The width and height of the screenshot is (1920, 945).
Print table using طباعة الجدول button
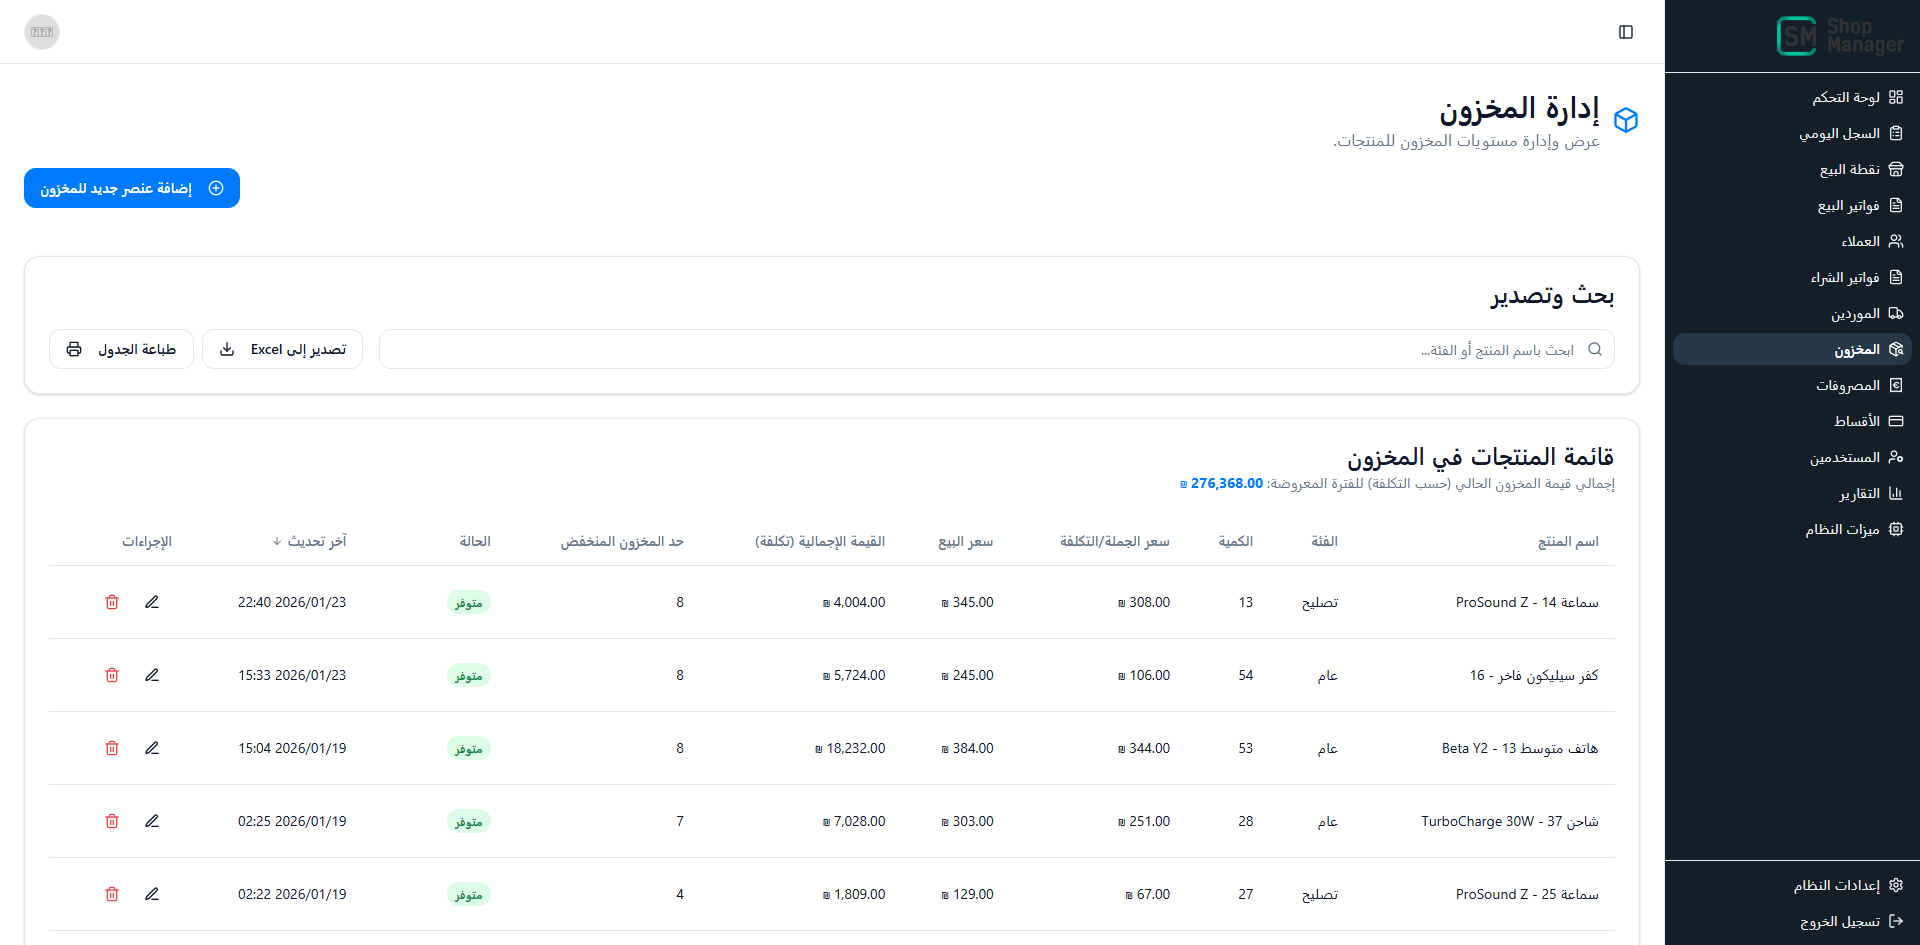click(x=121, y=349)
